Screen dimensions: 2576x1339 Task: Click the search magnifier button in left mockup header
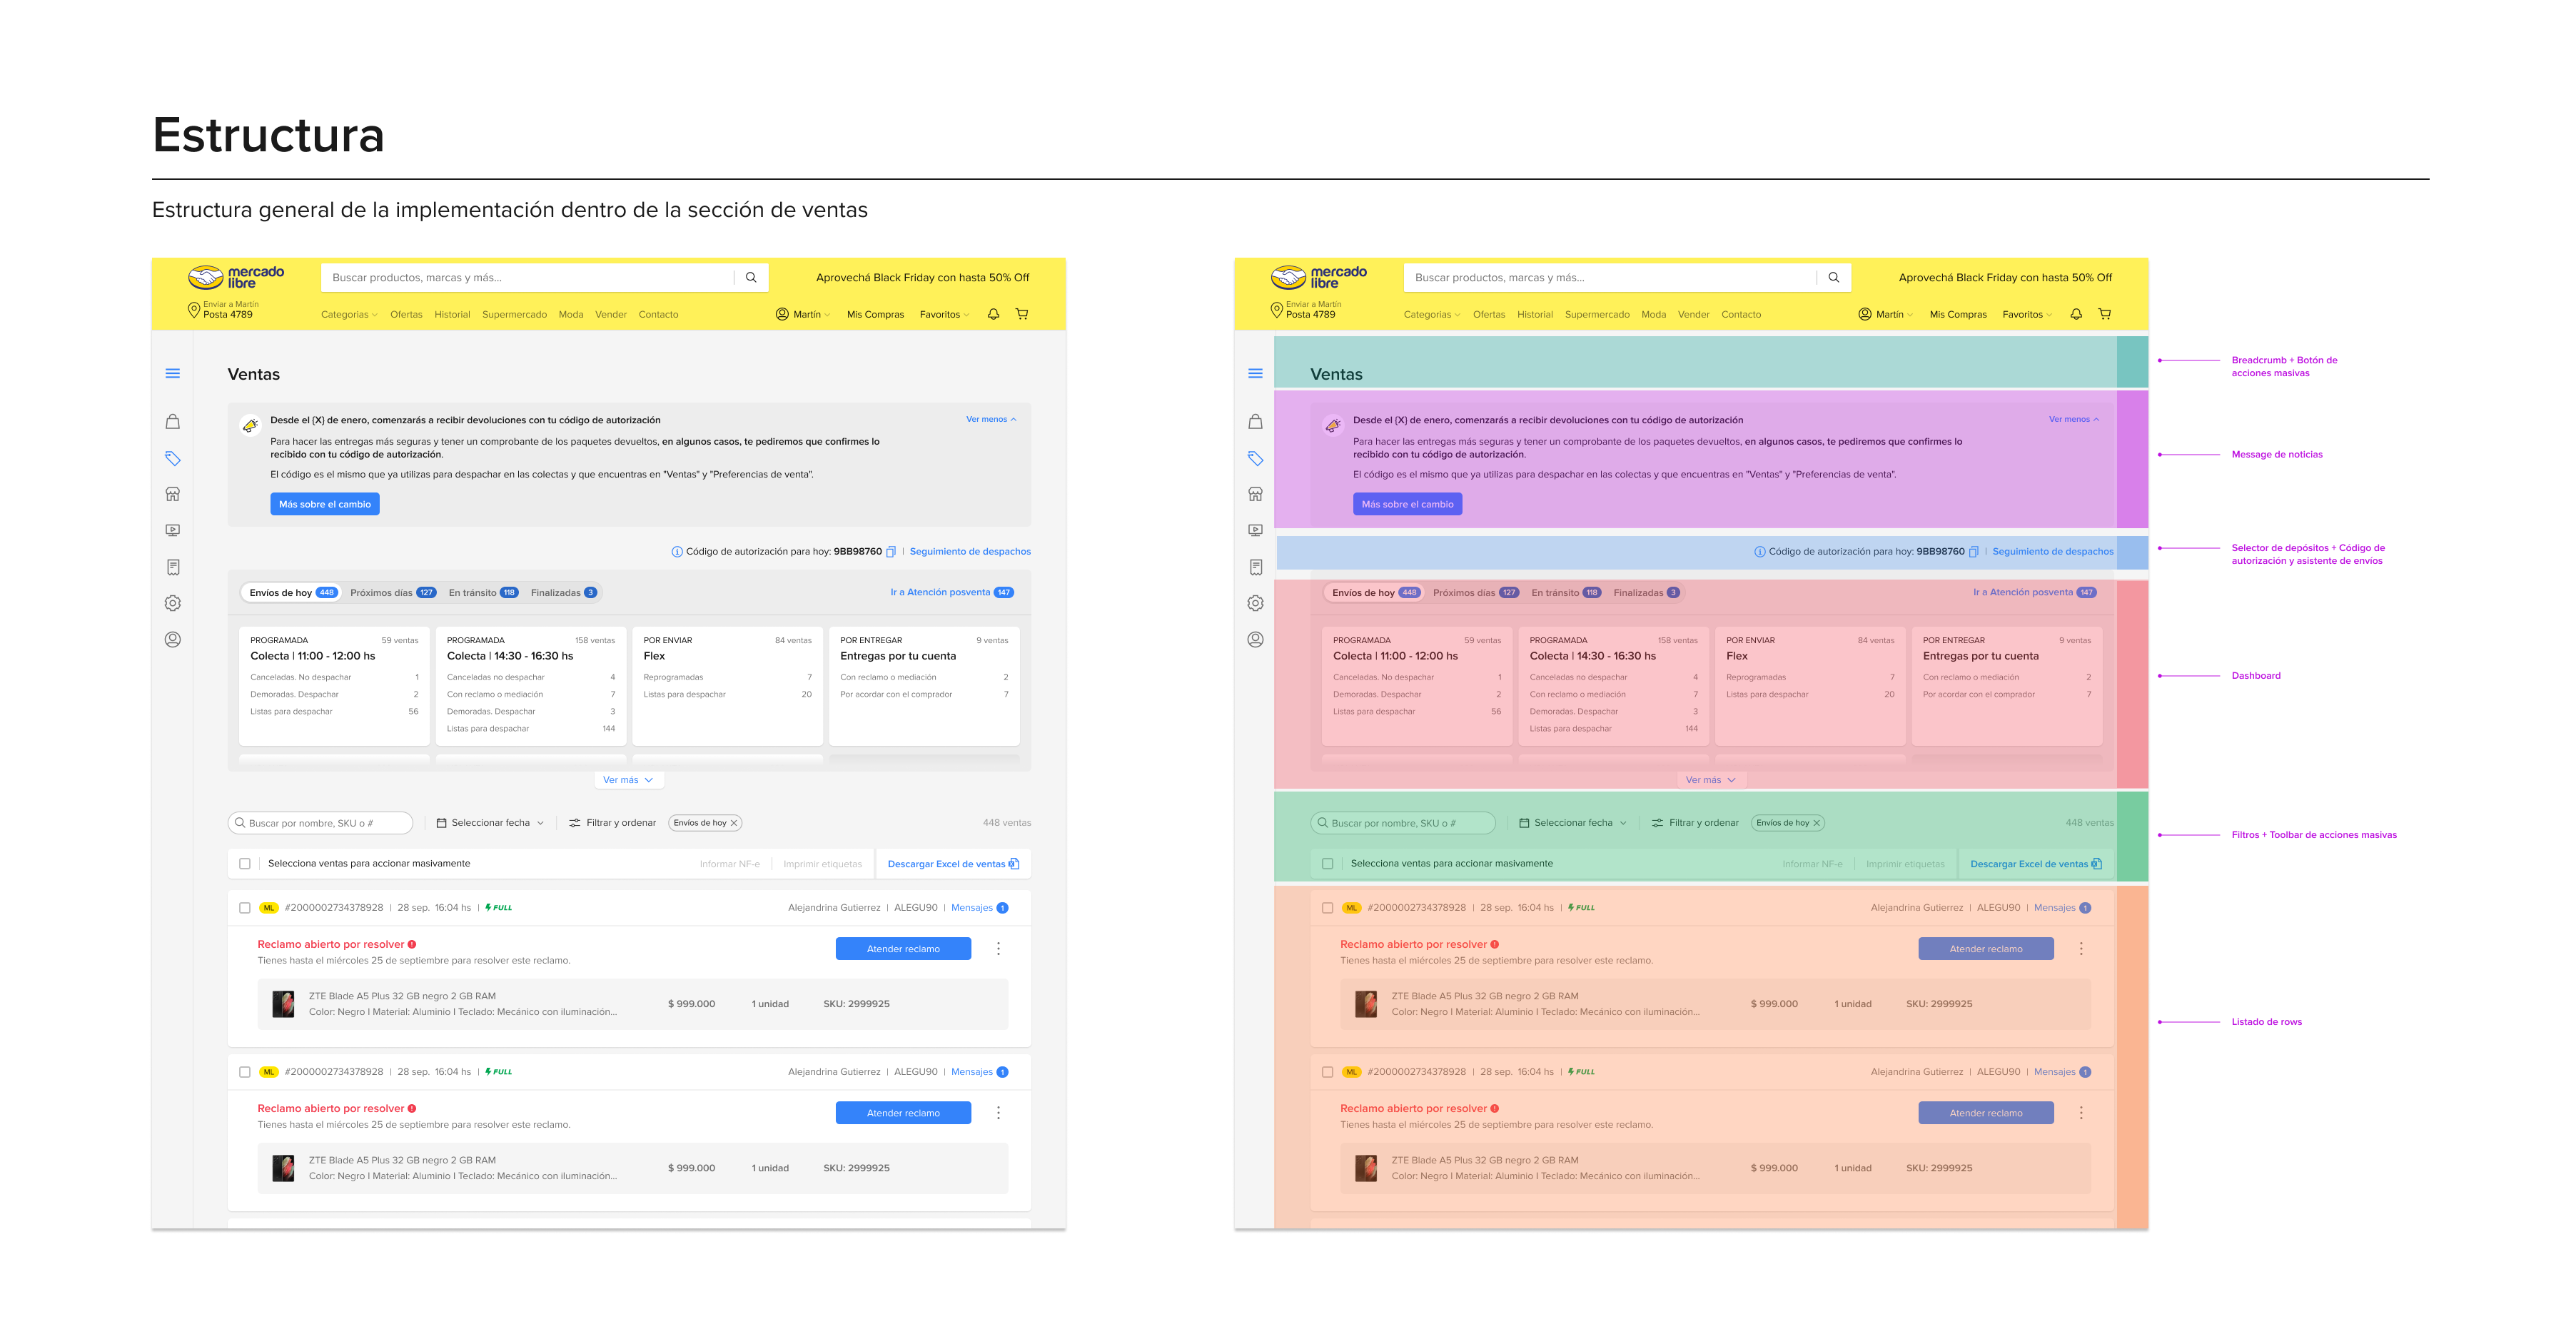tap(751, 278)
